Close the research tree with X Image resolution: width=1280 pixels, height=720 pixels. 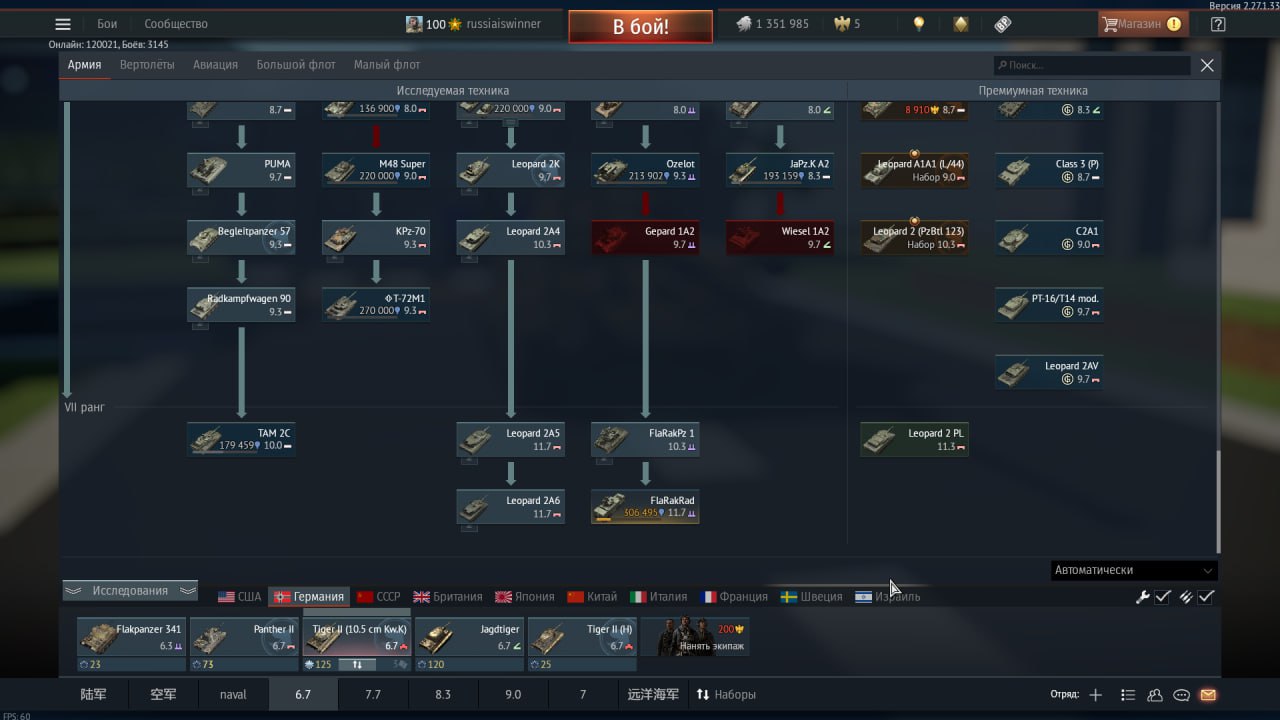(1207, 65)
